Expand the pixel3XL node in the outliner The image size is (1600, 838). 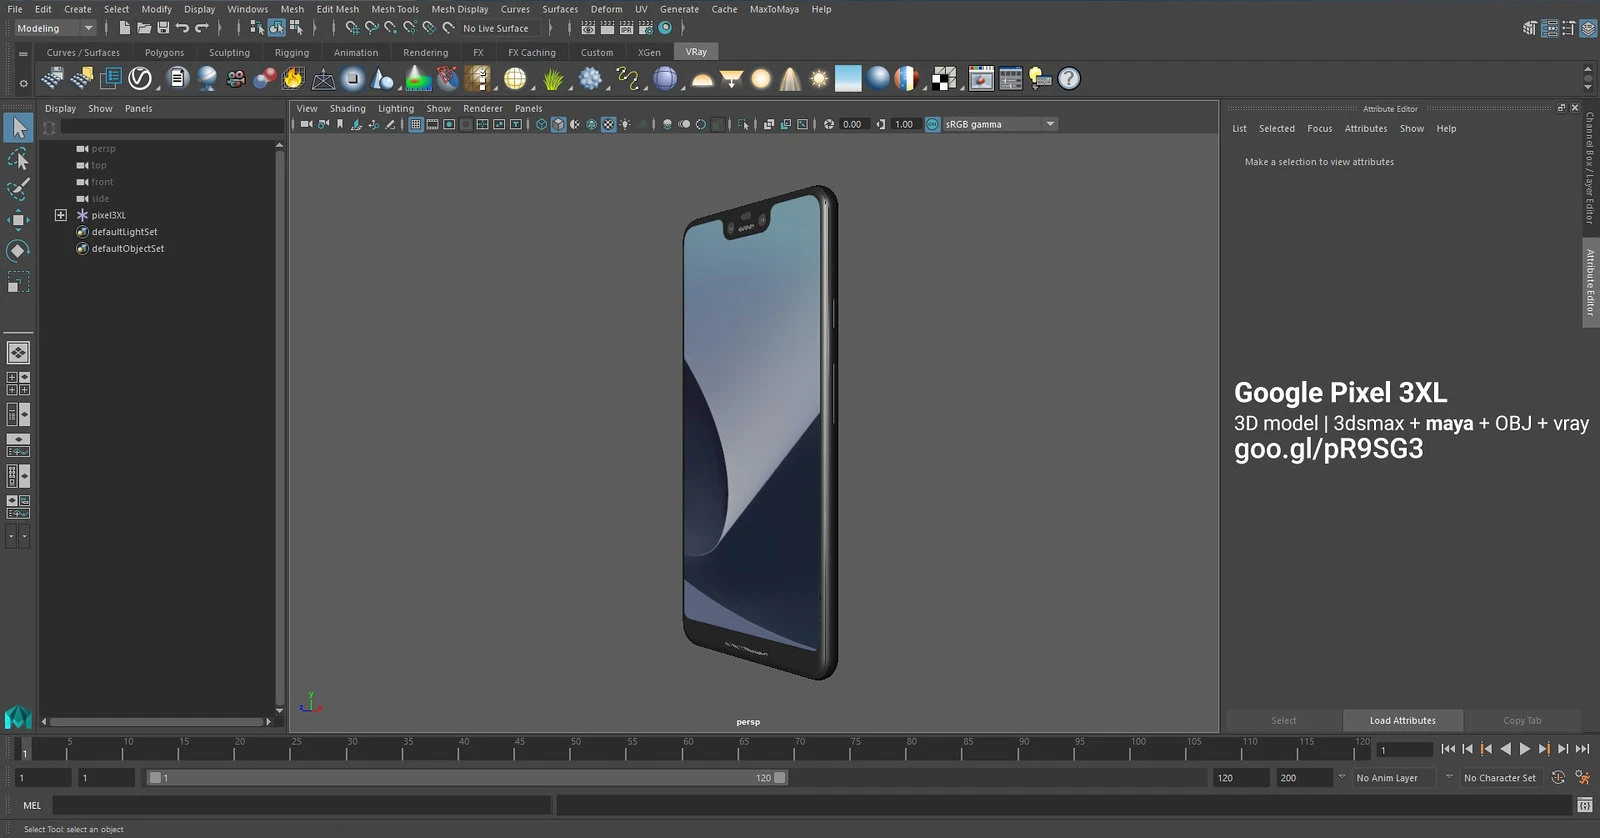click(x=61, y=215)
